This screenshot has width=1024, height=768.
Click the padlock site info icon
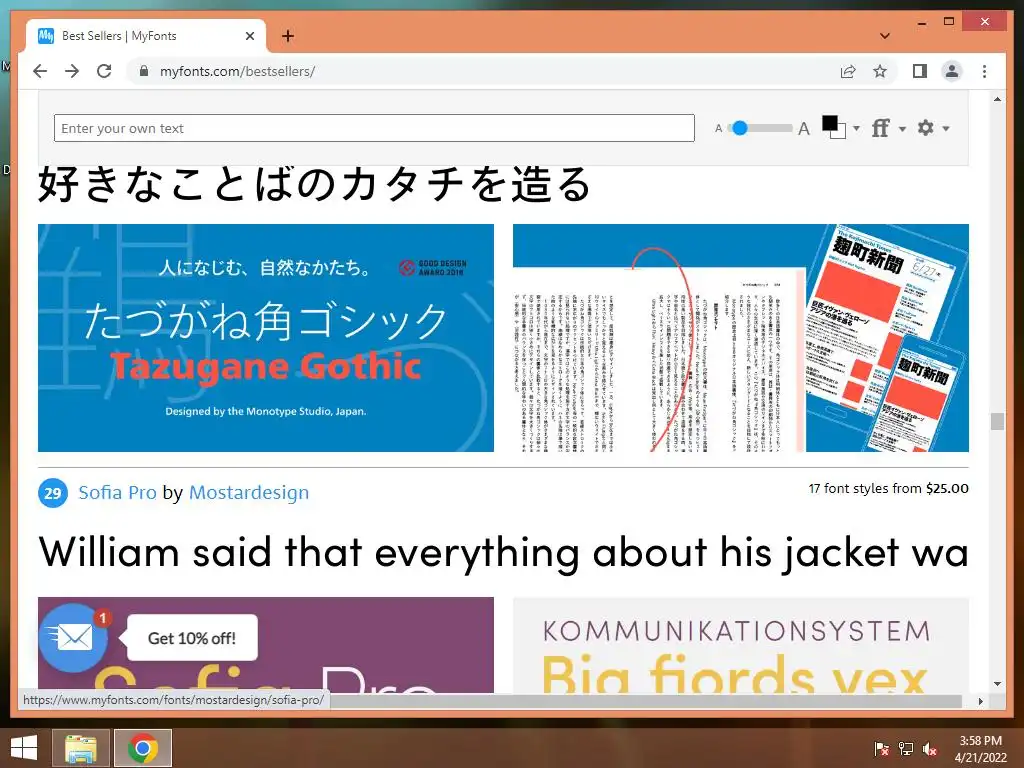point(144,71)
